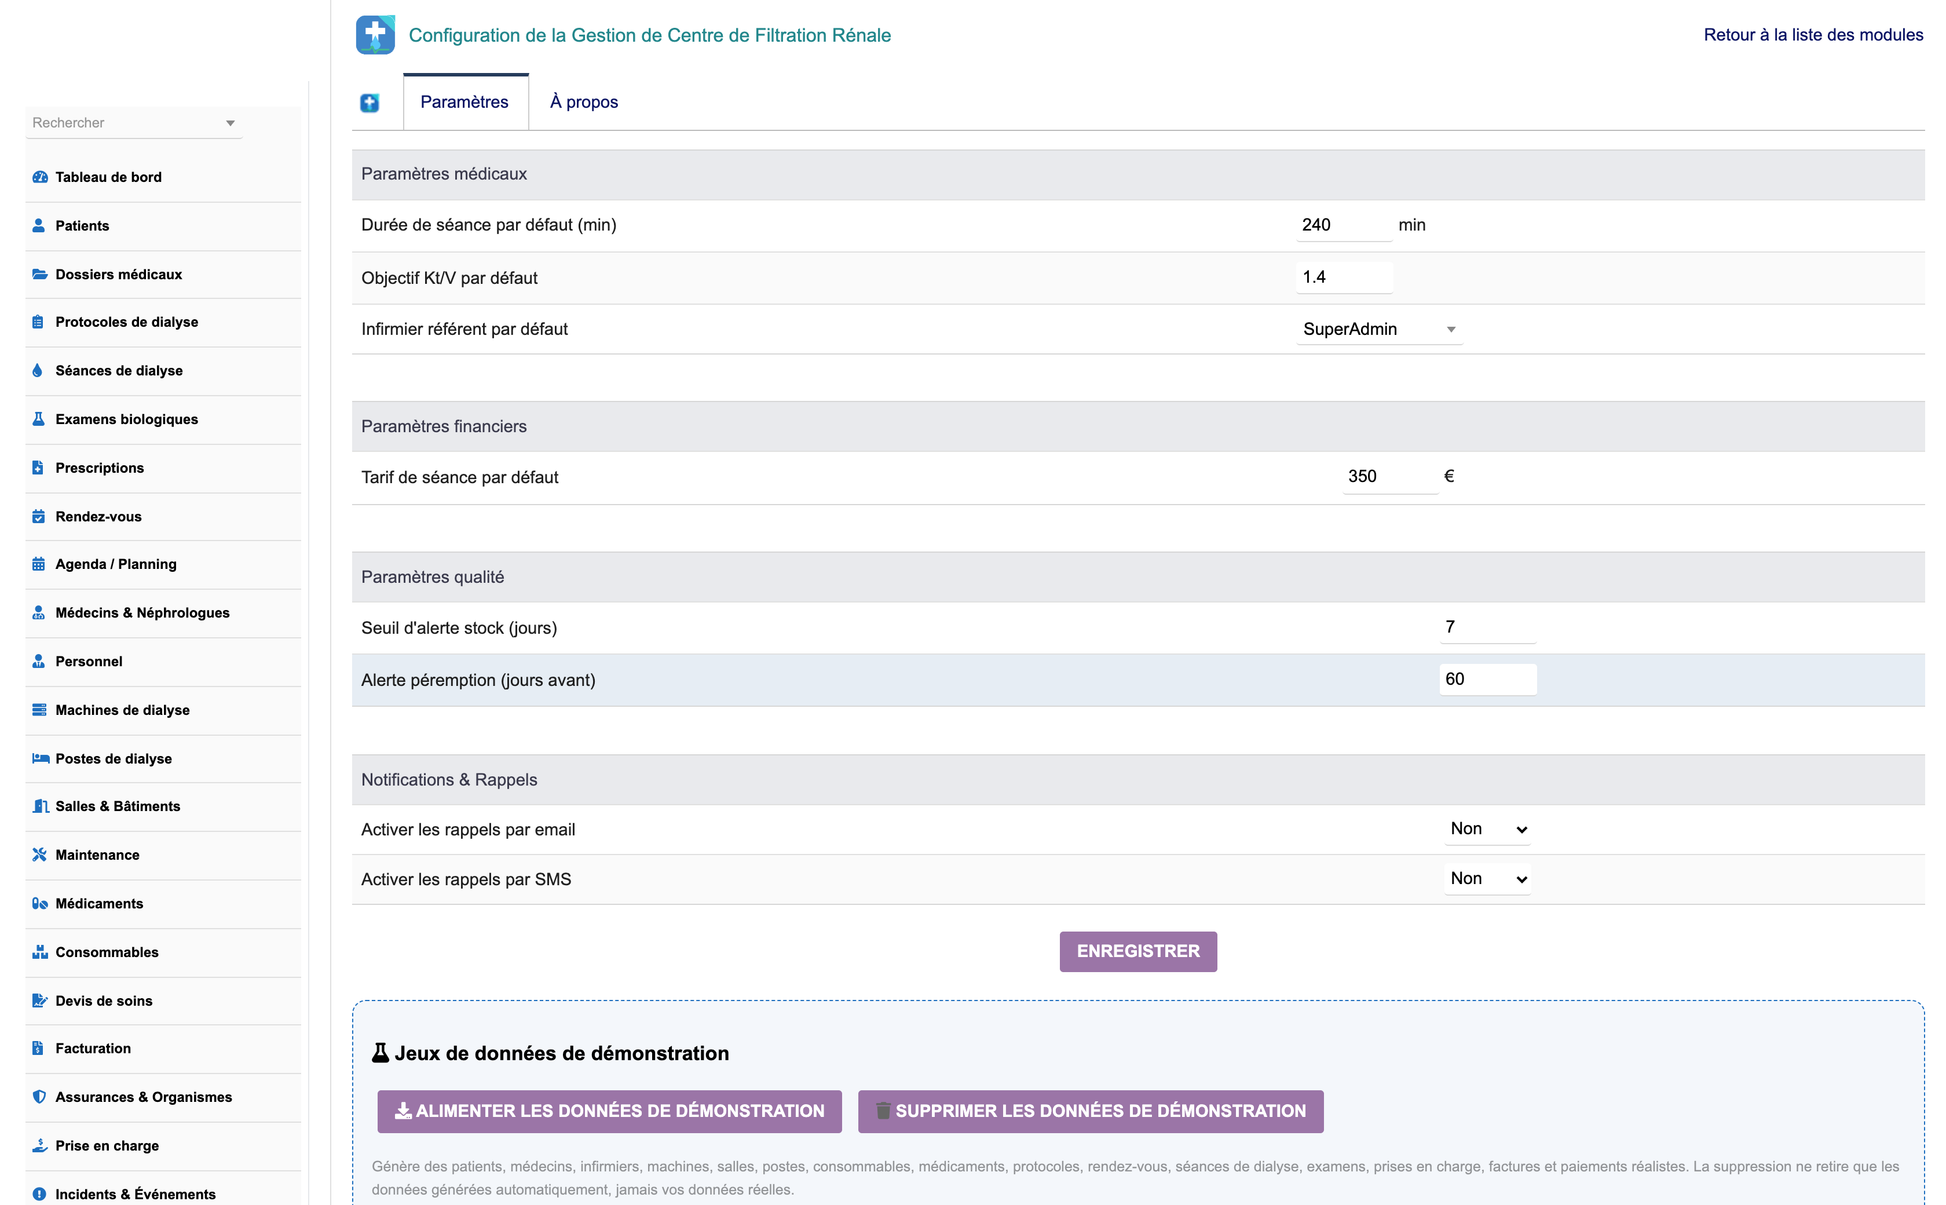Click the Postes de dialyse bed icon
This screenshot has width=1946, height=1205.
[x=41, y=759]
